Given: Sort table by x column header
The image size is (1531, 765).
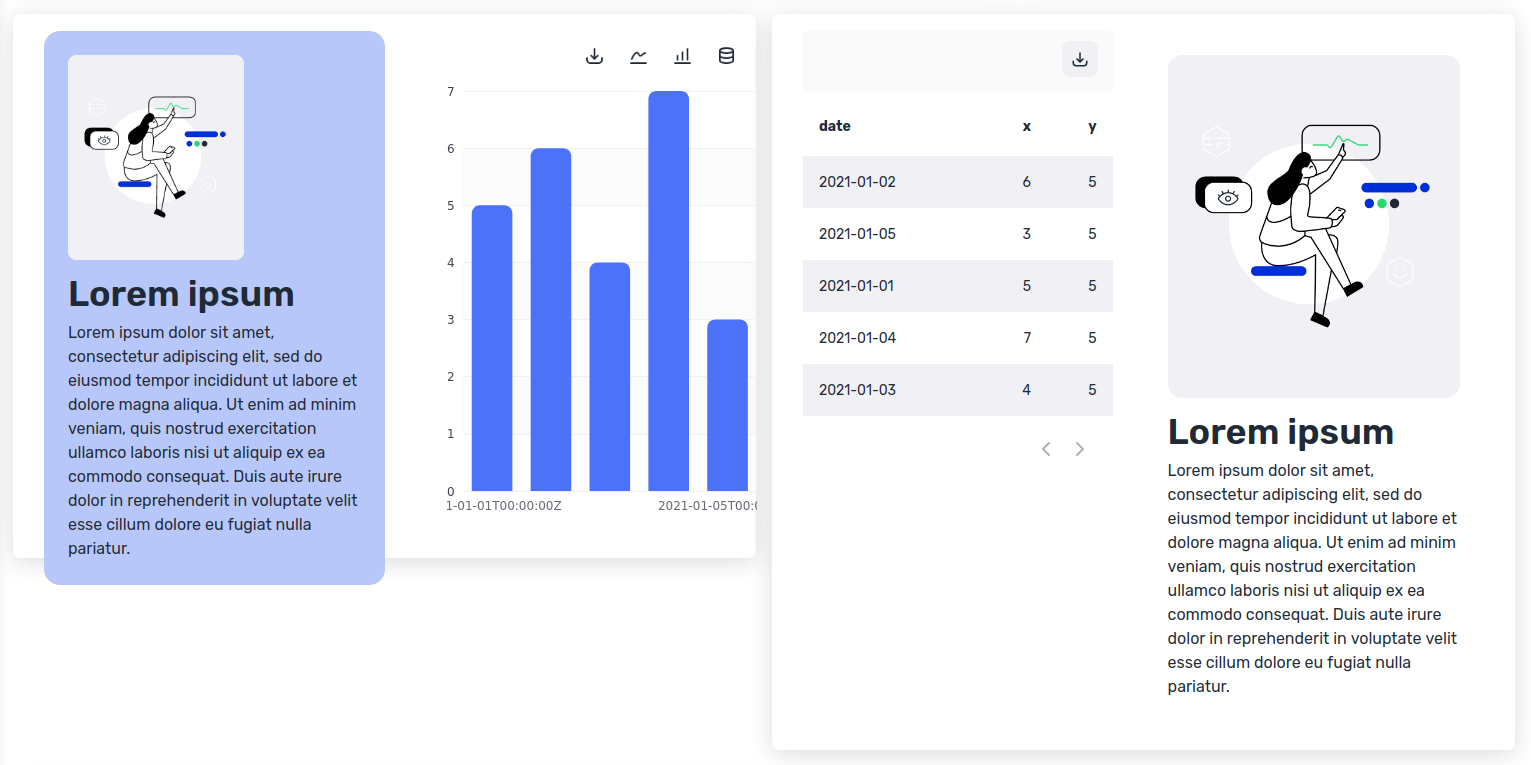Looking at the screenshot, I should tap(1026, 126).
